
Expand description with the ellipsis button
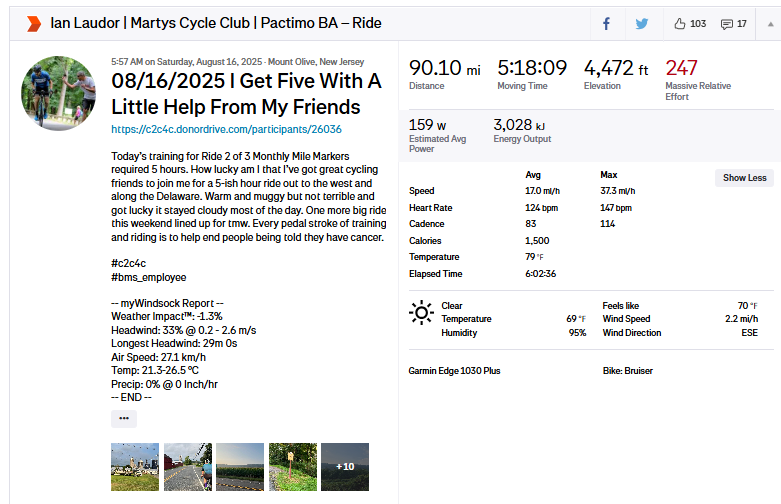(123, 419)
